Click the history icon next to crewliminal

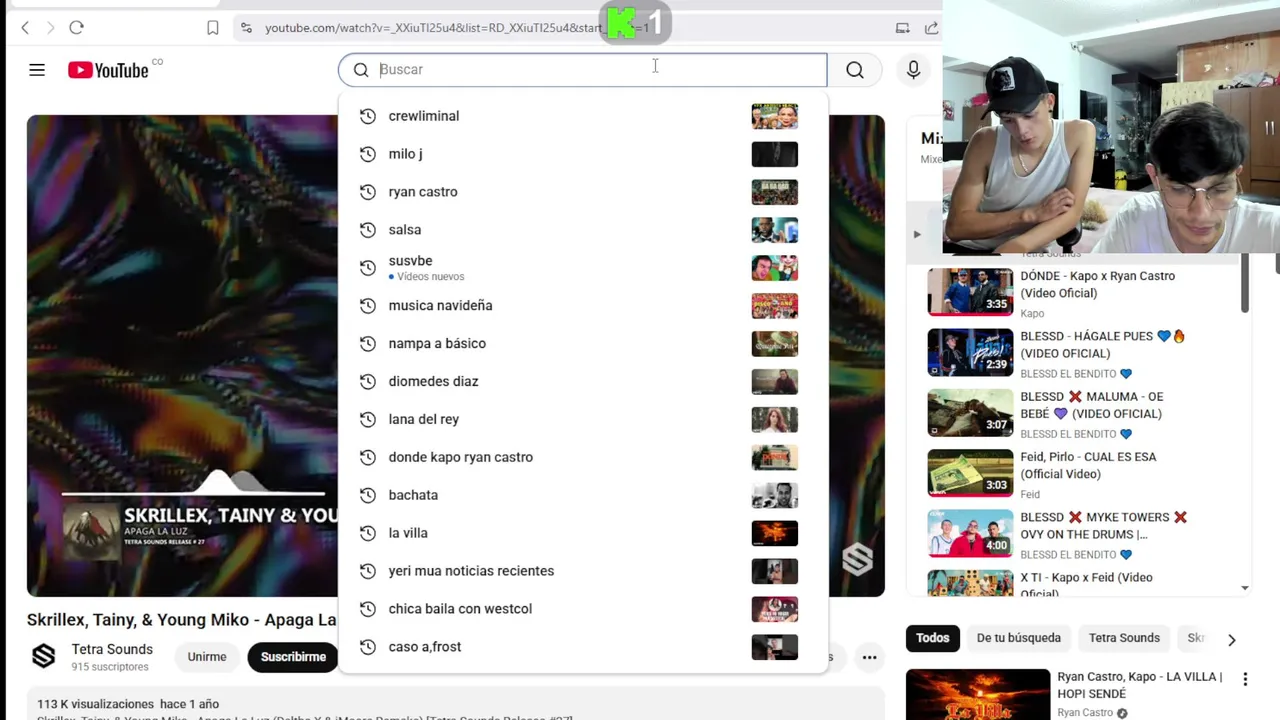tap(368, 116)
